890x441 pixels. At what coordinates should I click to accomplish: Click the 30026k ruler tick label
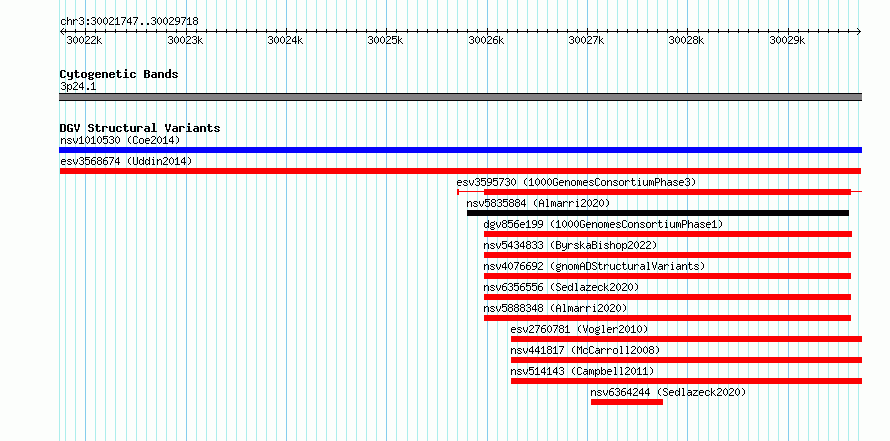pos(486,40)
